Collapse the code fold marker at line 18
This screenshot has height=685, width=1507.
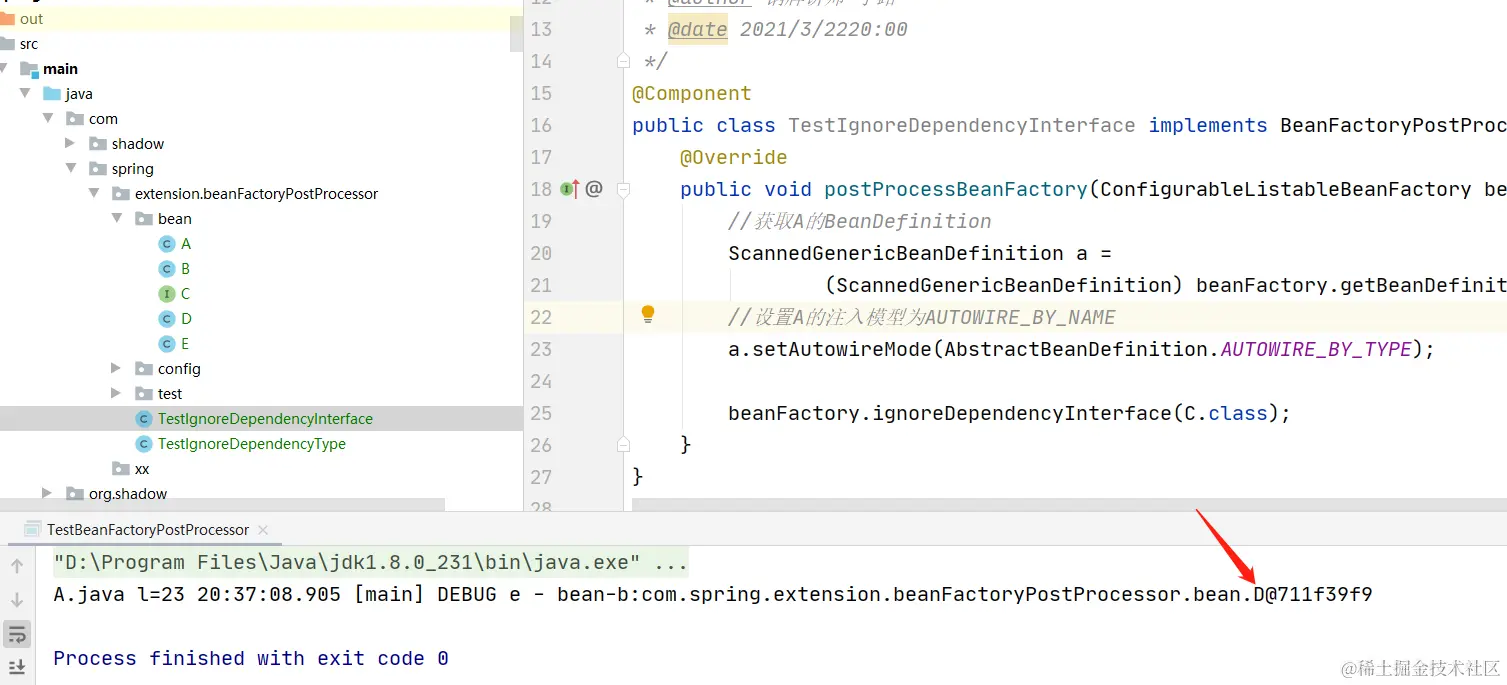pyautogui.click(x=622, y=188)
